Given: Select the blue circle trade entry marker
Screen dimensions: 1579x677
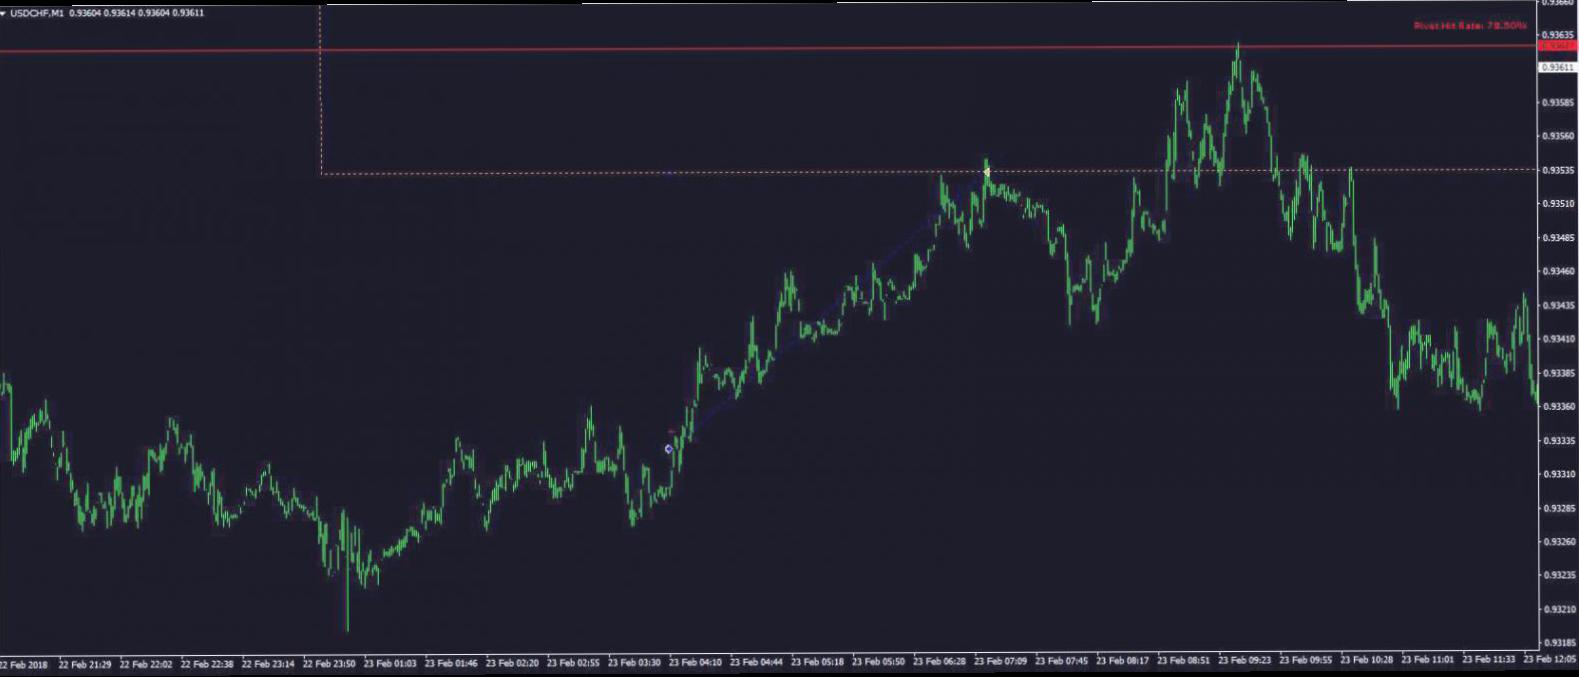Looking at the screenshot, I should click(669, 449).
